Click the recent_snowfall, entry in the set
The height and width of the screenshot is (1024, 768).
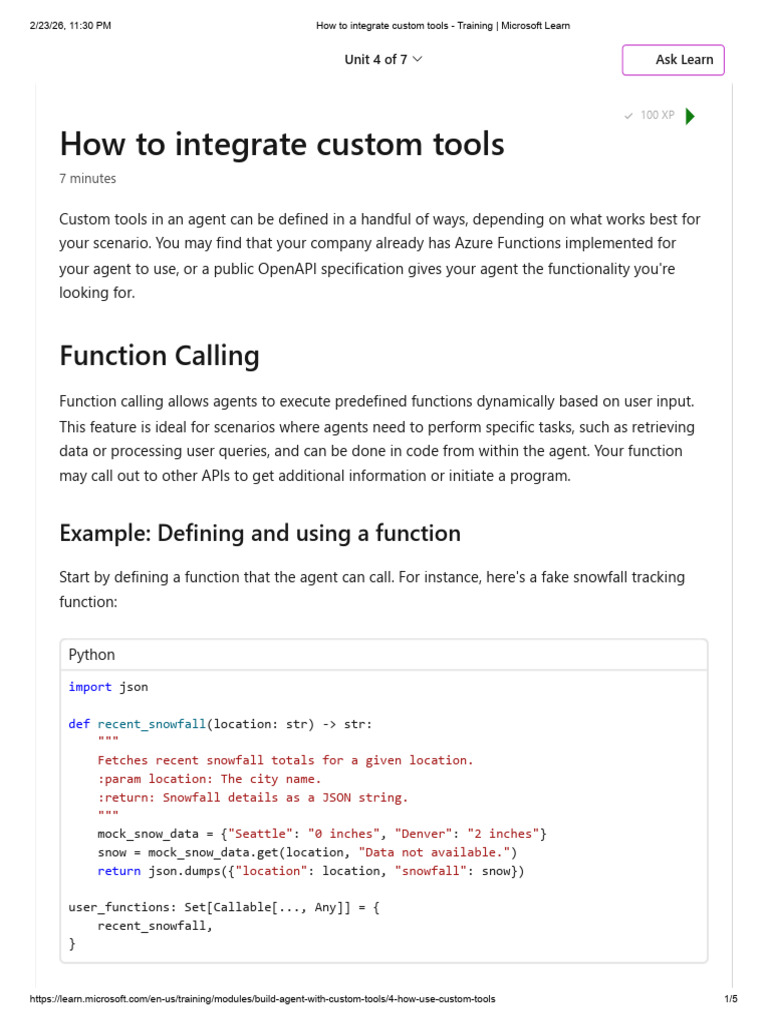155,925
